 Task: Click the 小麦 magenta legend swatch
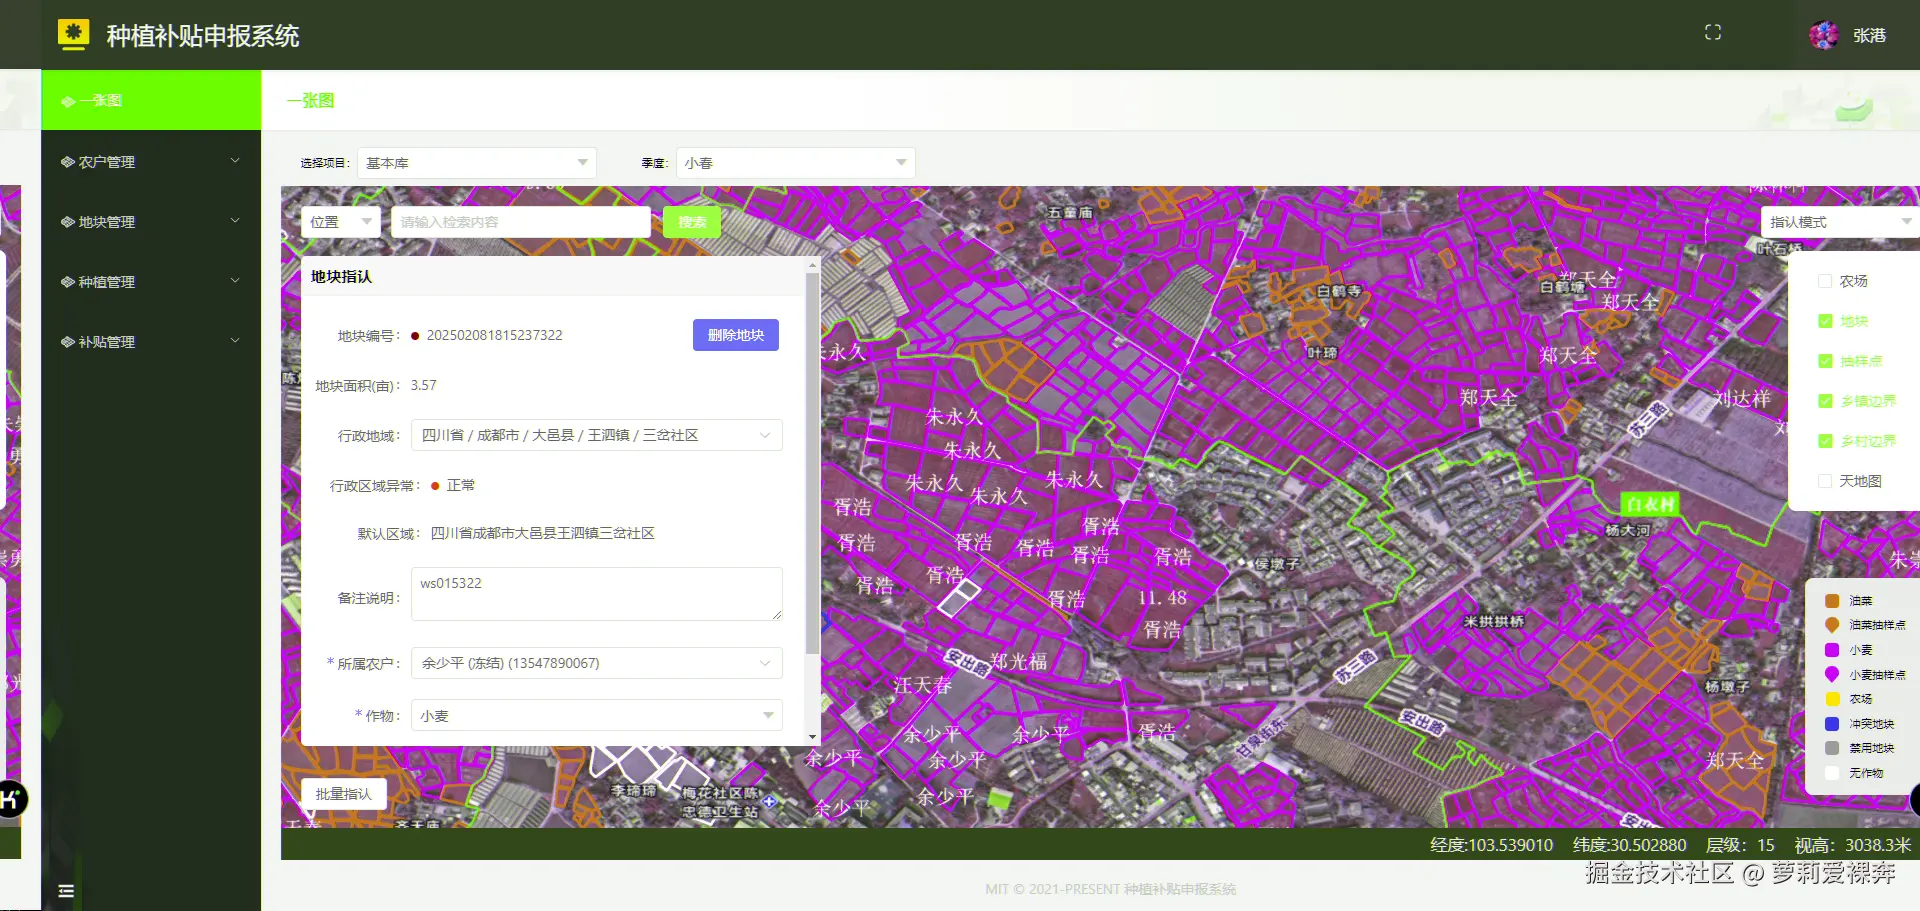(1832, 650)
